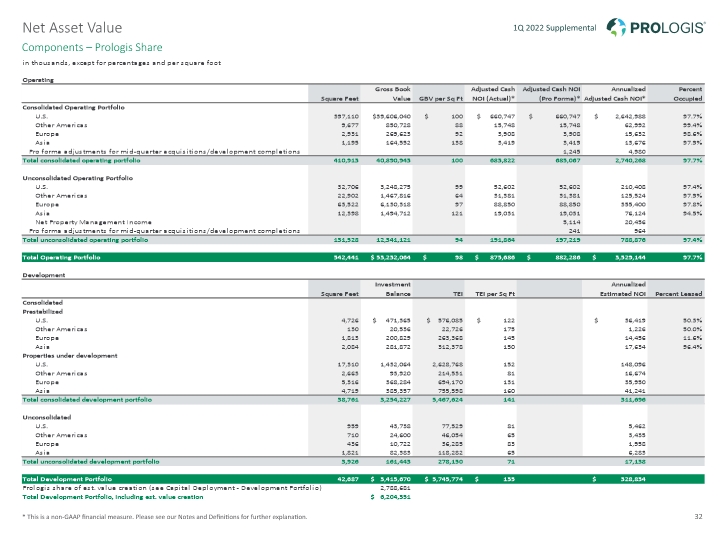
Task: Click the 'Square Feet' header in Development table
Action: [340, 294]
